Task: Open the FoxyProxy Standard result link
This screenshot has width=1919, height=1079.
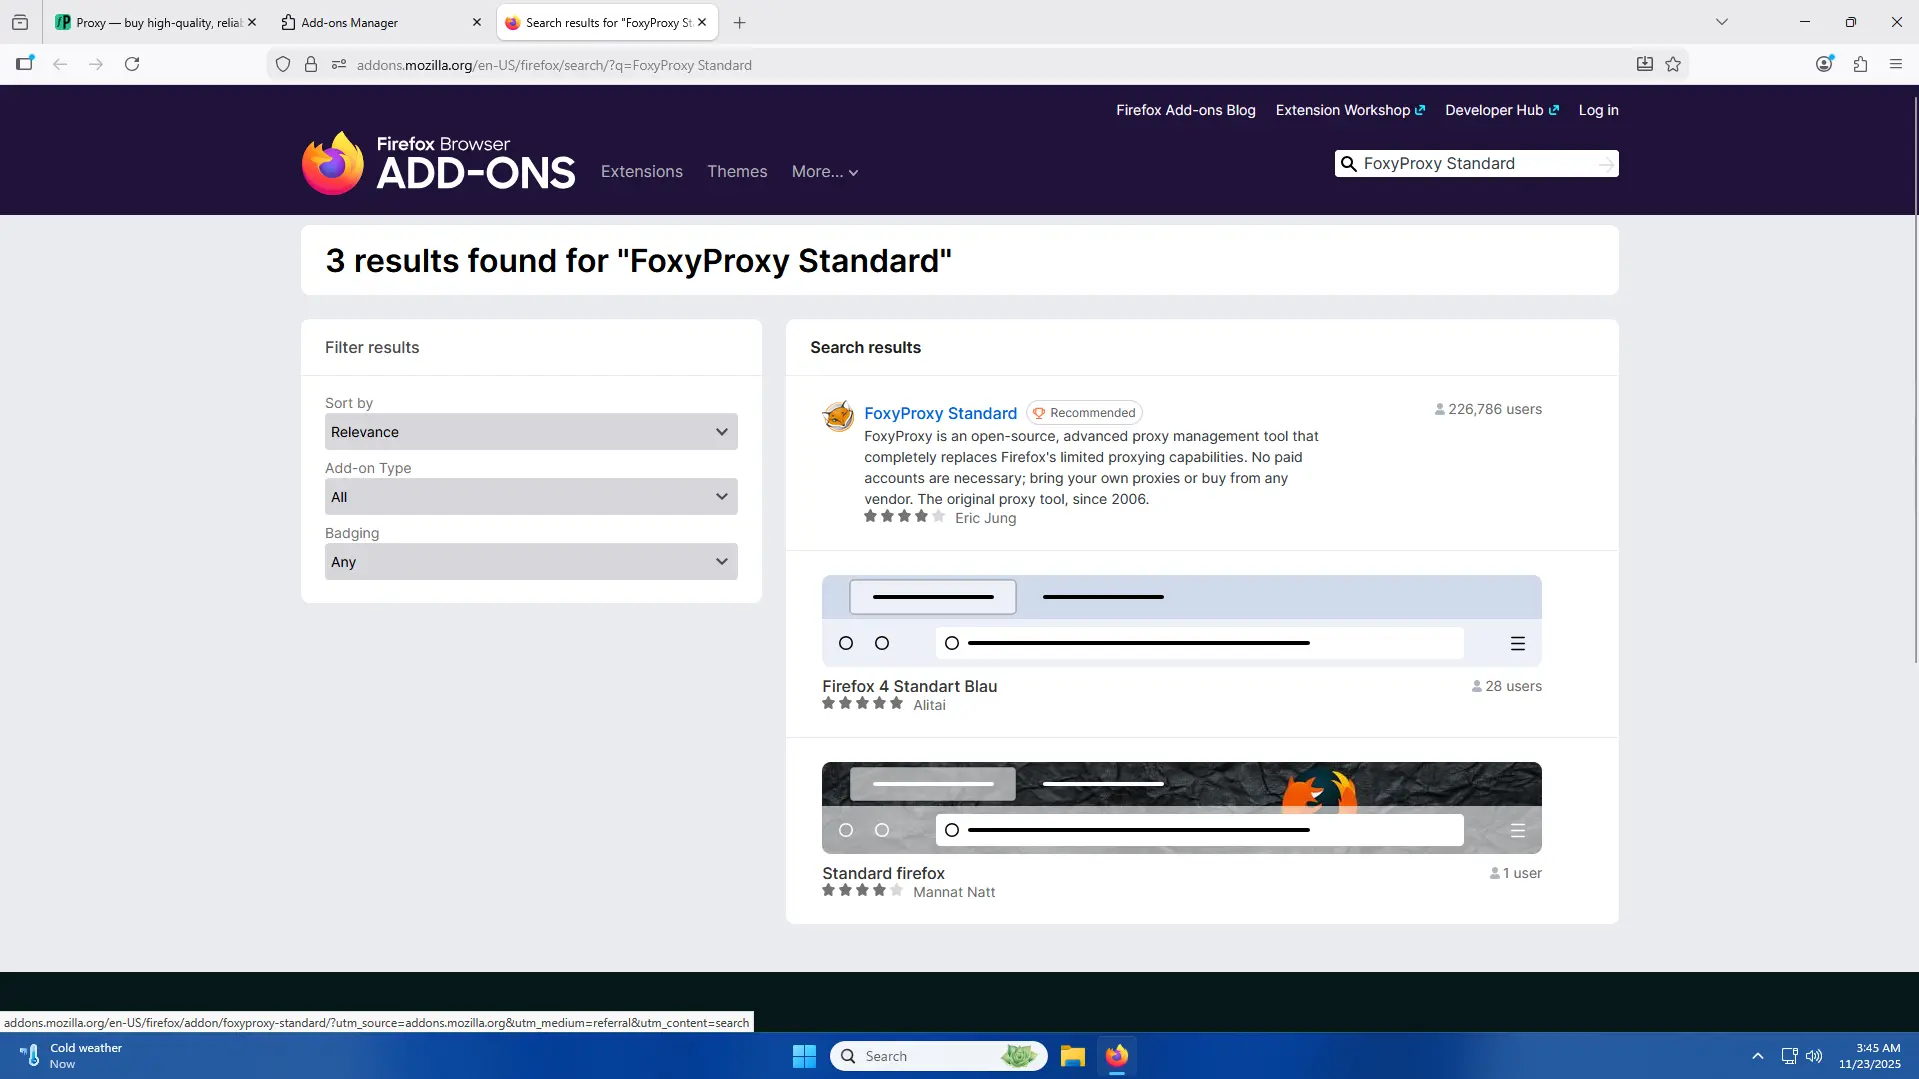Action: pyautogui.click(x=940, y=413)
